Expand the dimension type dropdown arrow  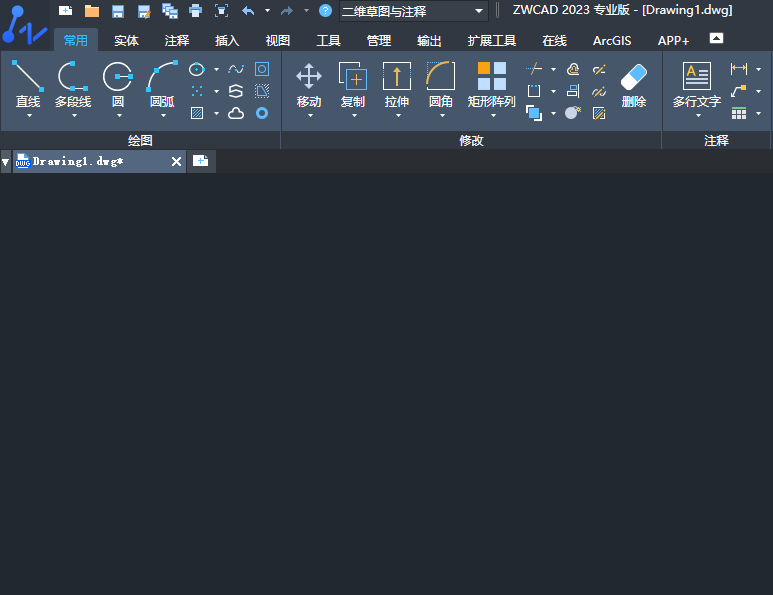click(758, 70)
